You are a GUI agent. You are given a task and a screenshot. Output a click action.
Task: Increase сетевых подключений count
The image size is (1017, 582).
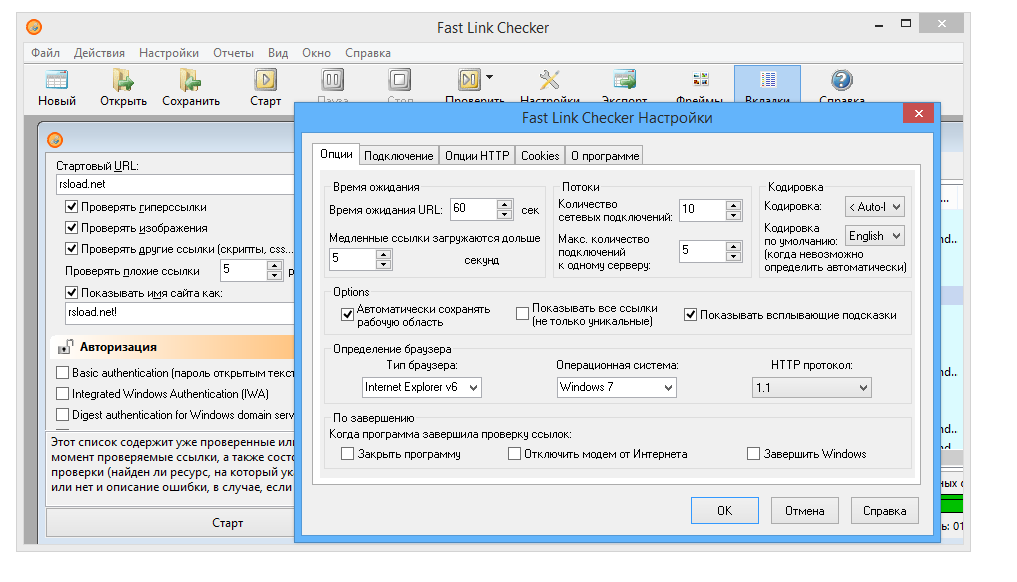tap(733, 205)
